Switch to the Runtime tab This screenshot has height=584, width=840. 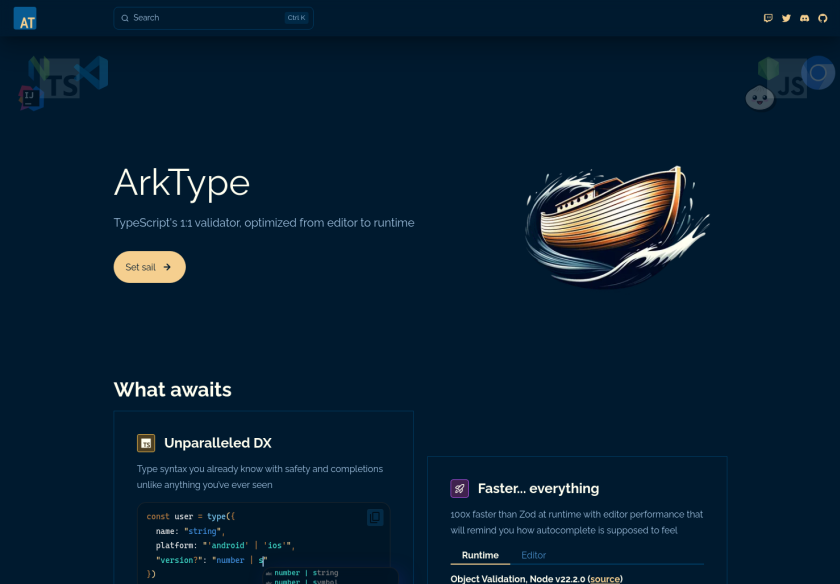tap(480, 556)
